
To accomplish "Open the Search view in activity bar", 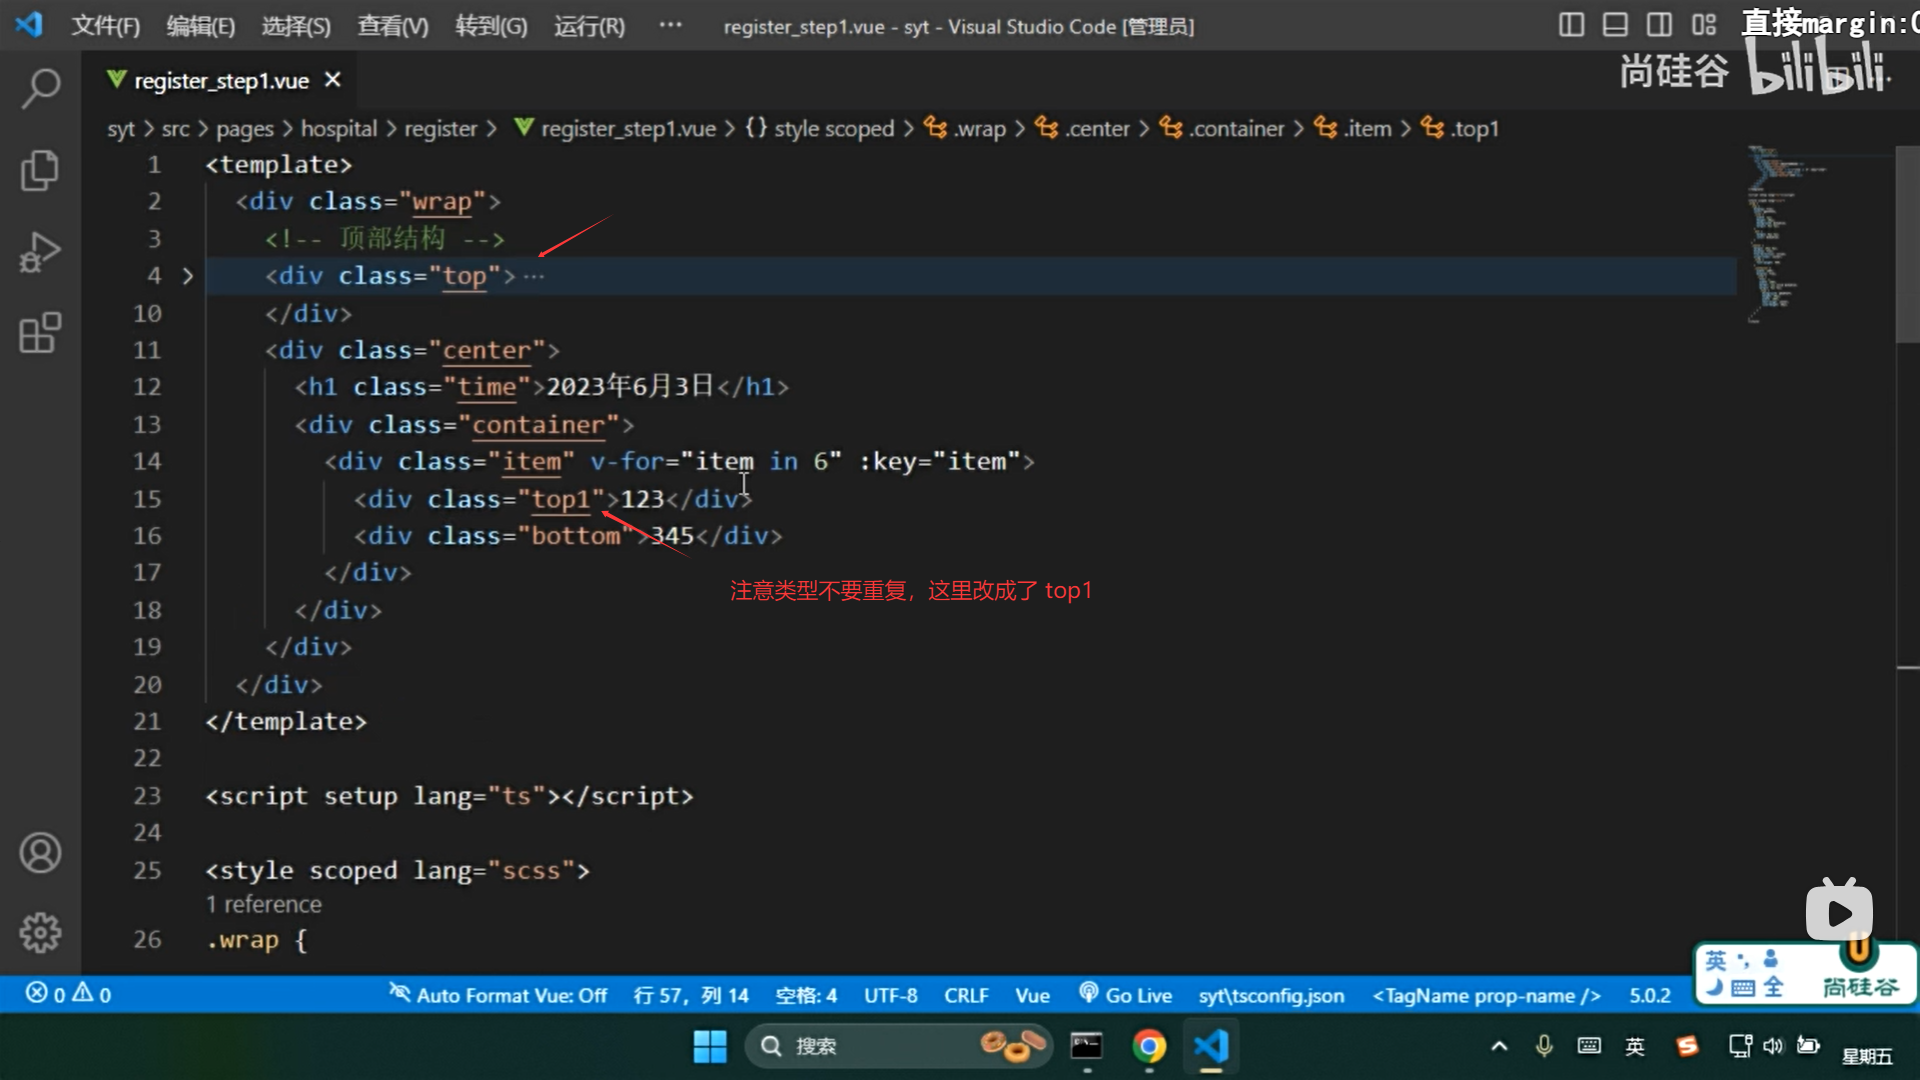I will tap(40, 88).
